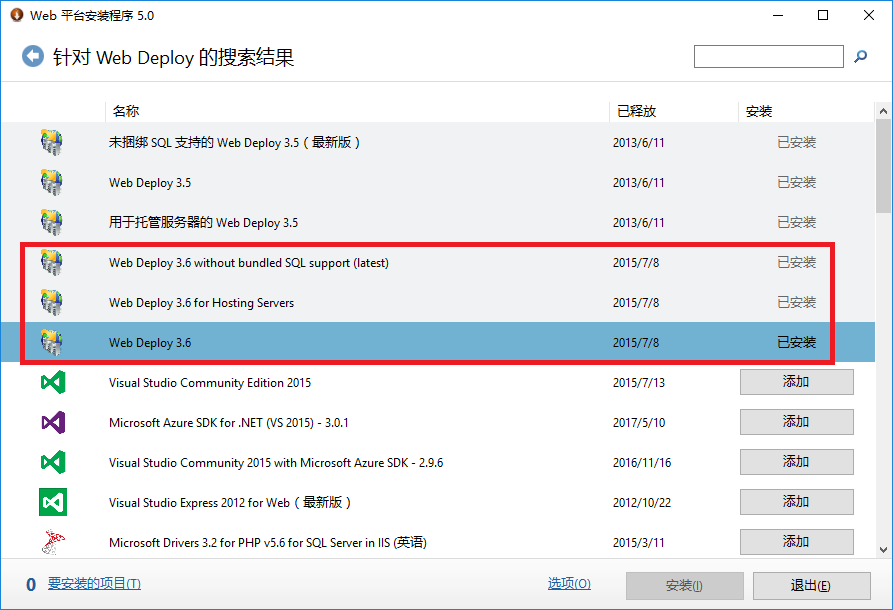Select 未捆绑 SQL 支持的 Web Deploy 3.5 text
The height and width of the screenshot is (610, 893).
click(234, 142)
